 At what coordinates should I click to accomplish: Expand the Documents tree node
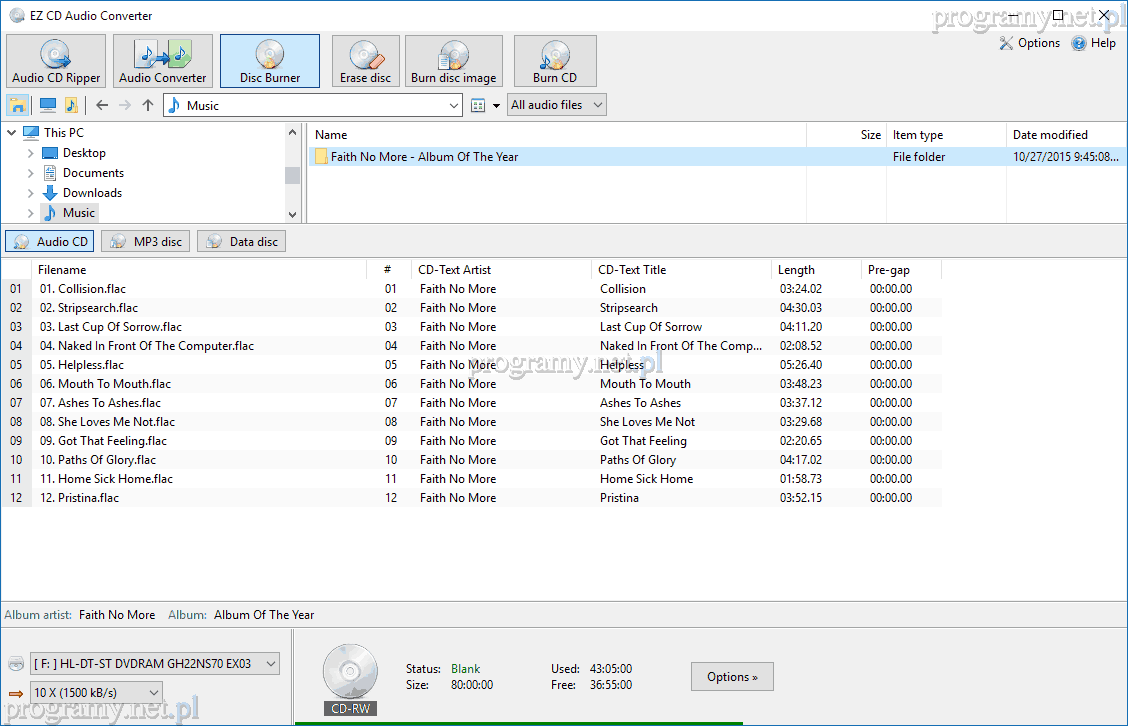click(31, 173)
